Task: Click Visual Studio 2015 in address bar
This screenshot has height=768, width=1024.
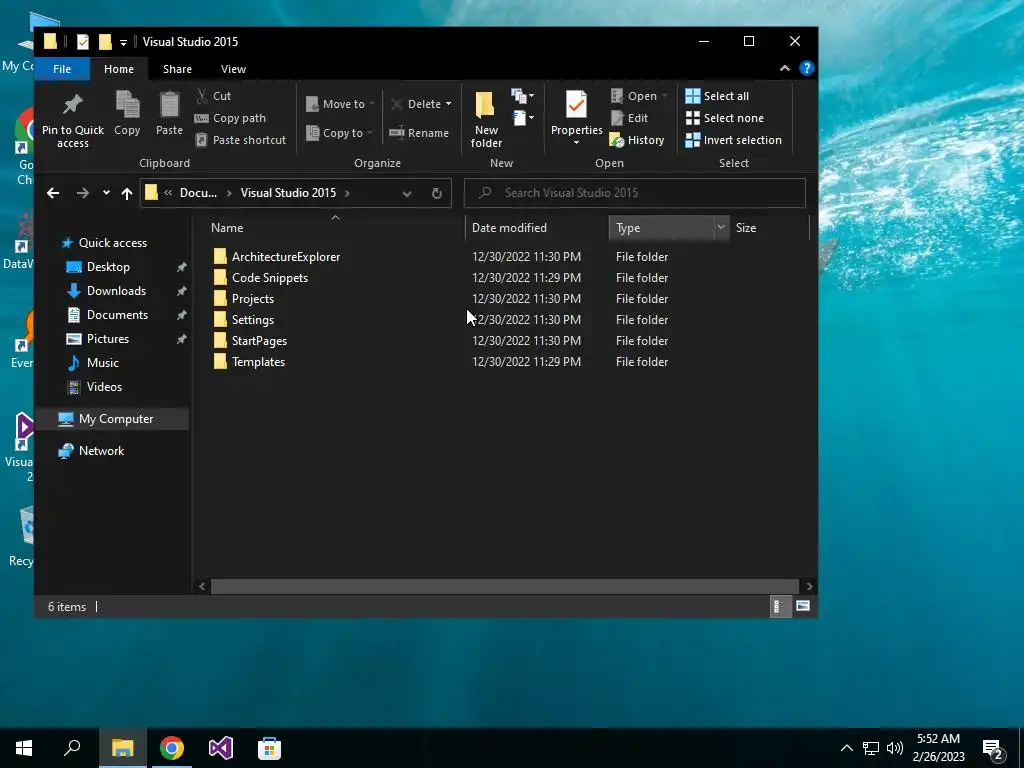Action: pos(288,193)
